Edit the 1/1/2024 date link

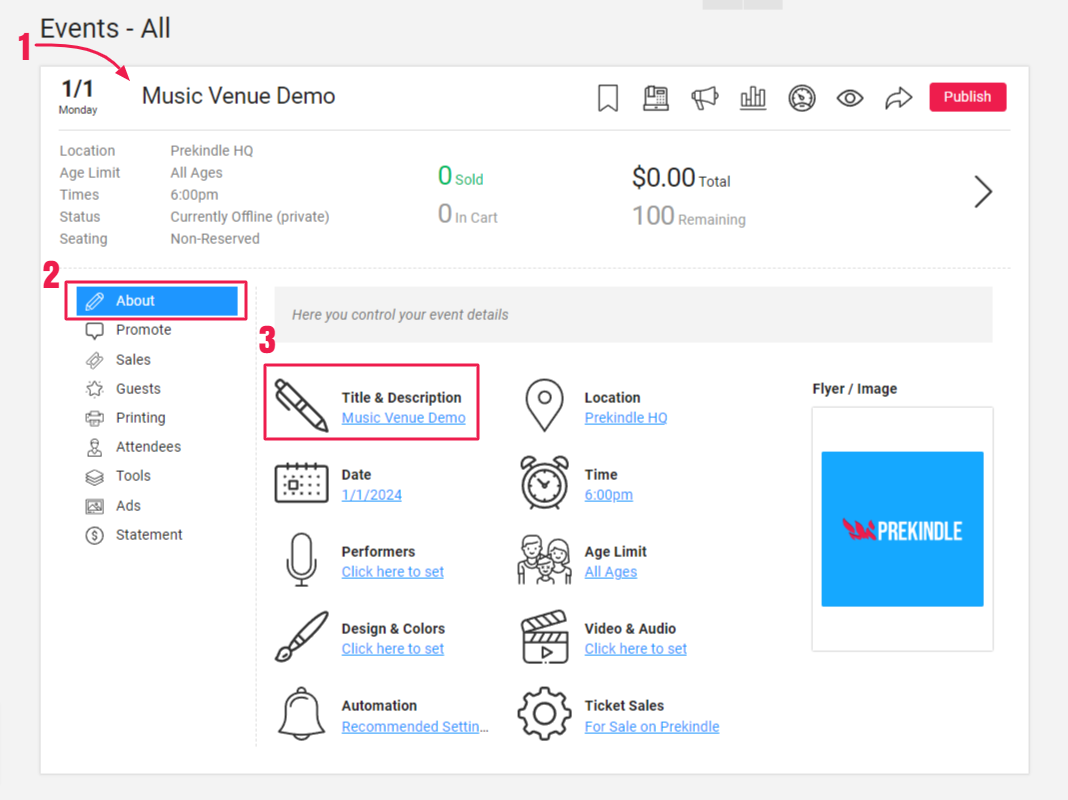pos(372,495)
